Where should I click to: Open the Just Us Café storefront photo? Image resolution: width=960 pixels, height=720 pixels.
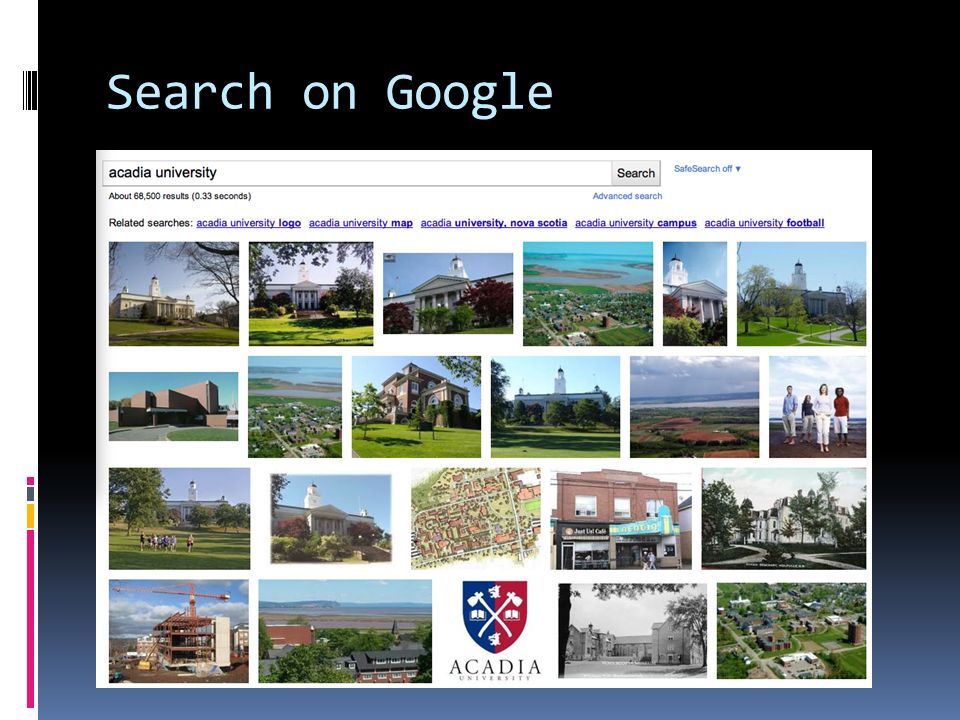(x=621, y=519)
